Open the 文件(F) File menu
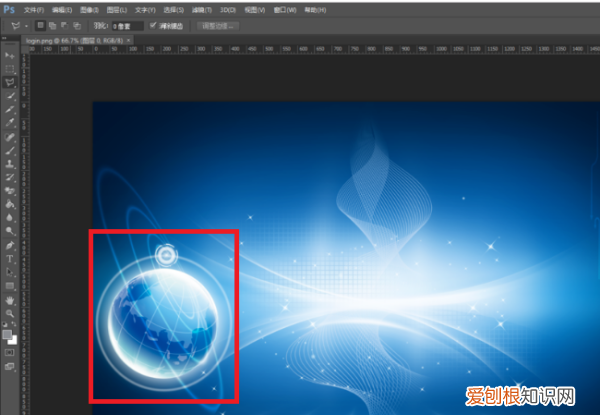The height and width of the screenshot is (415, 600). 33,8
